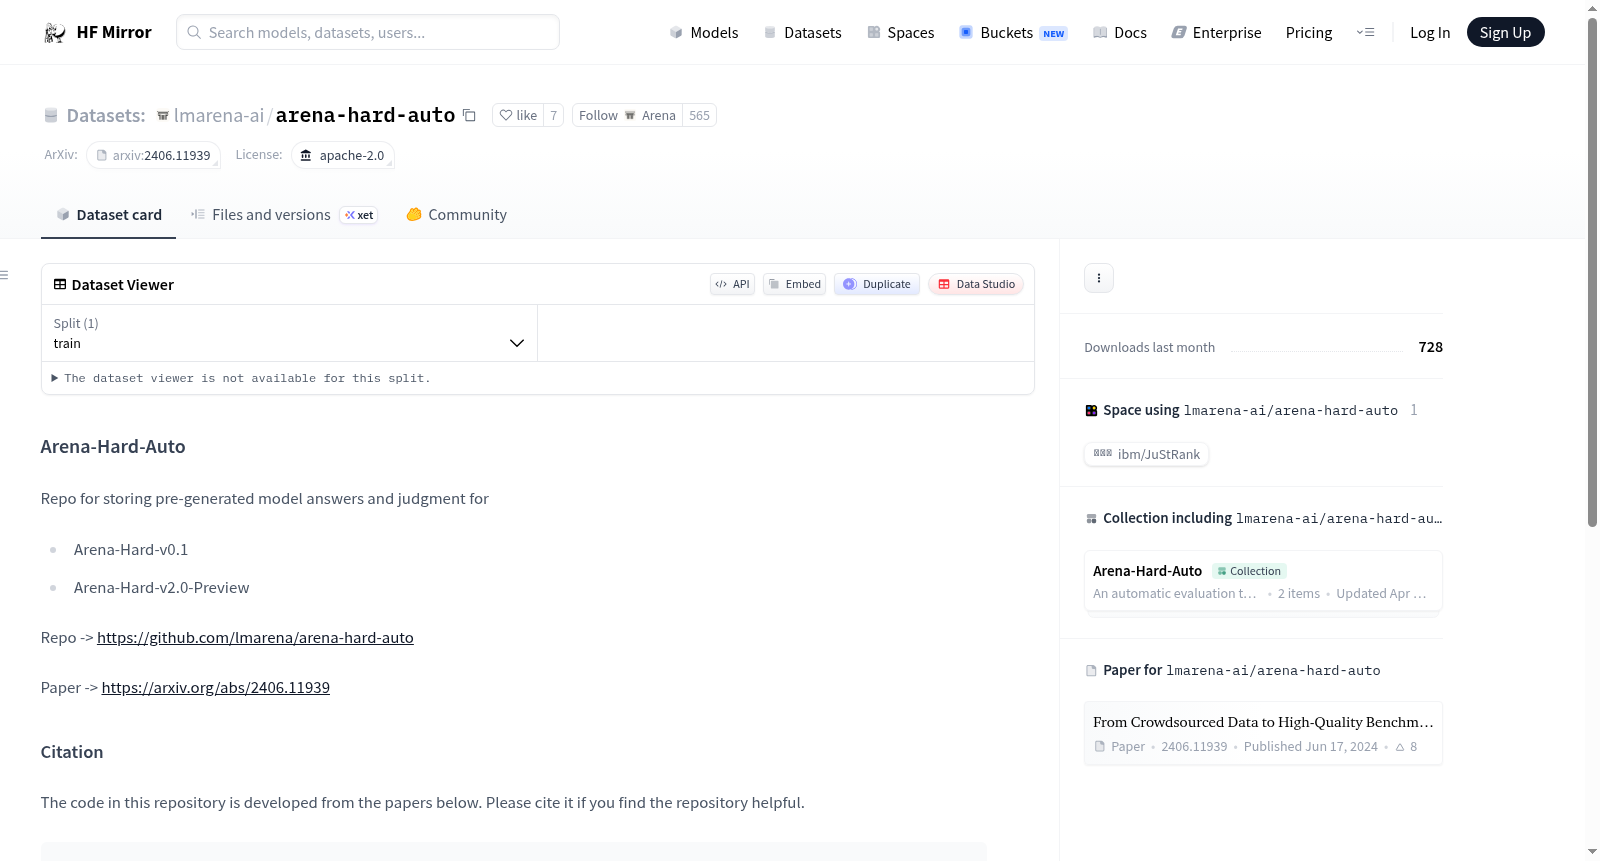Focus the search models, datasets, users field
1600x861 pixels.
pos(368,32)
